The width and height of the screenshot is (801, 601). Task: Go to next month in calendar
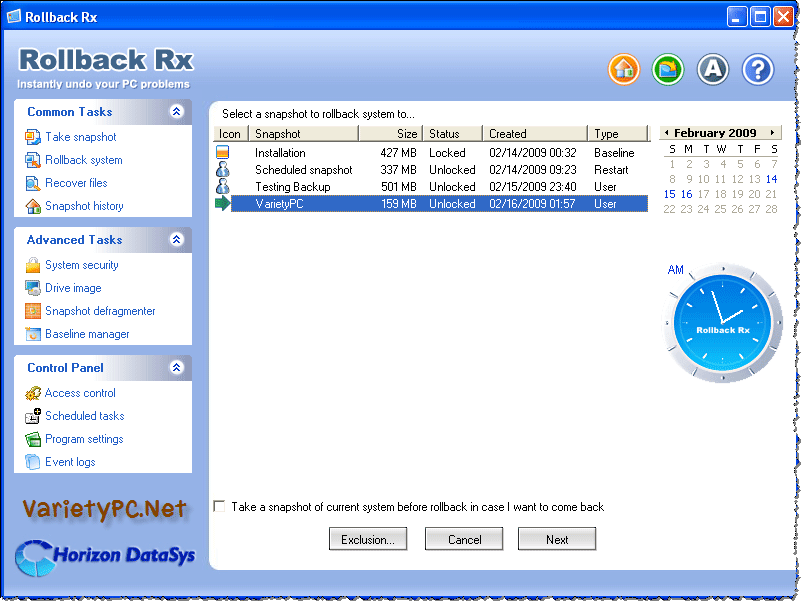pyautogui.click(x=773, y=133)
